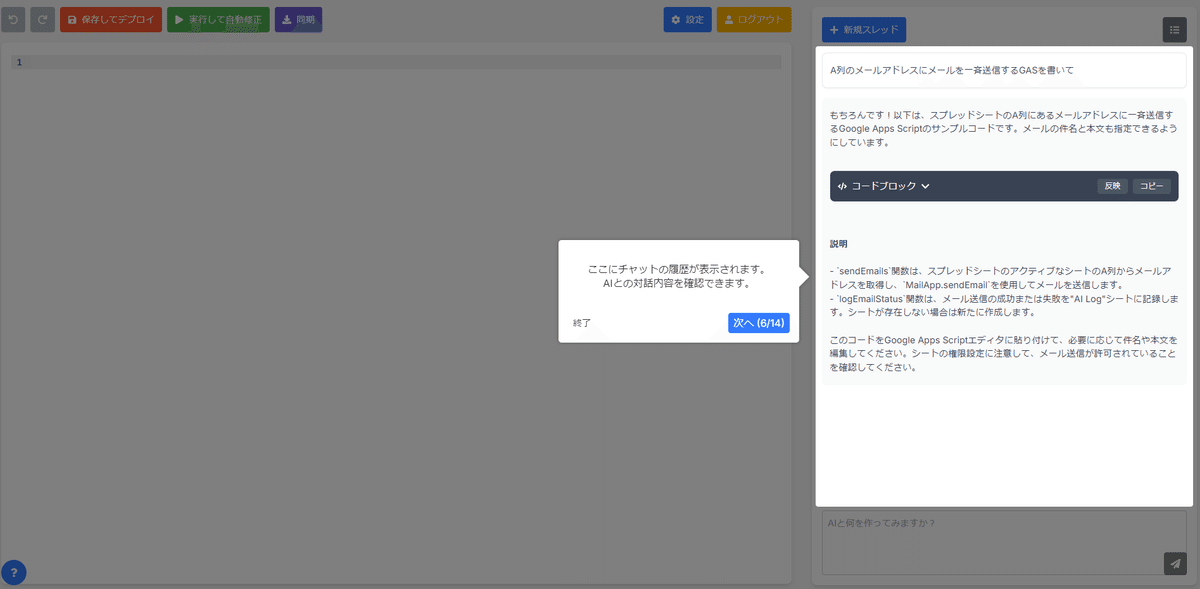Image resolution: width=1200 pixels, height=589 pixels.
Task: Send a chat message with the paper plane icon
Action: [1173, 562]
